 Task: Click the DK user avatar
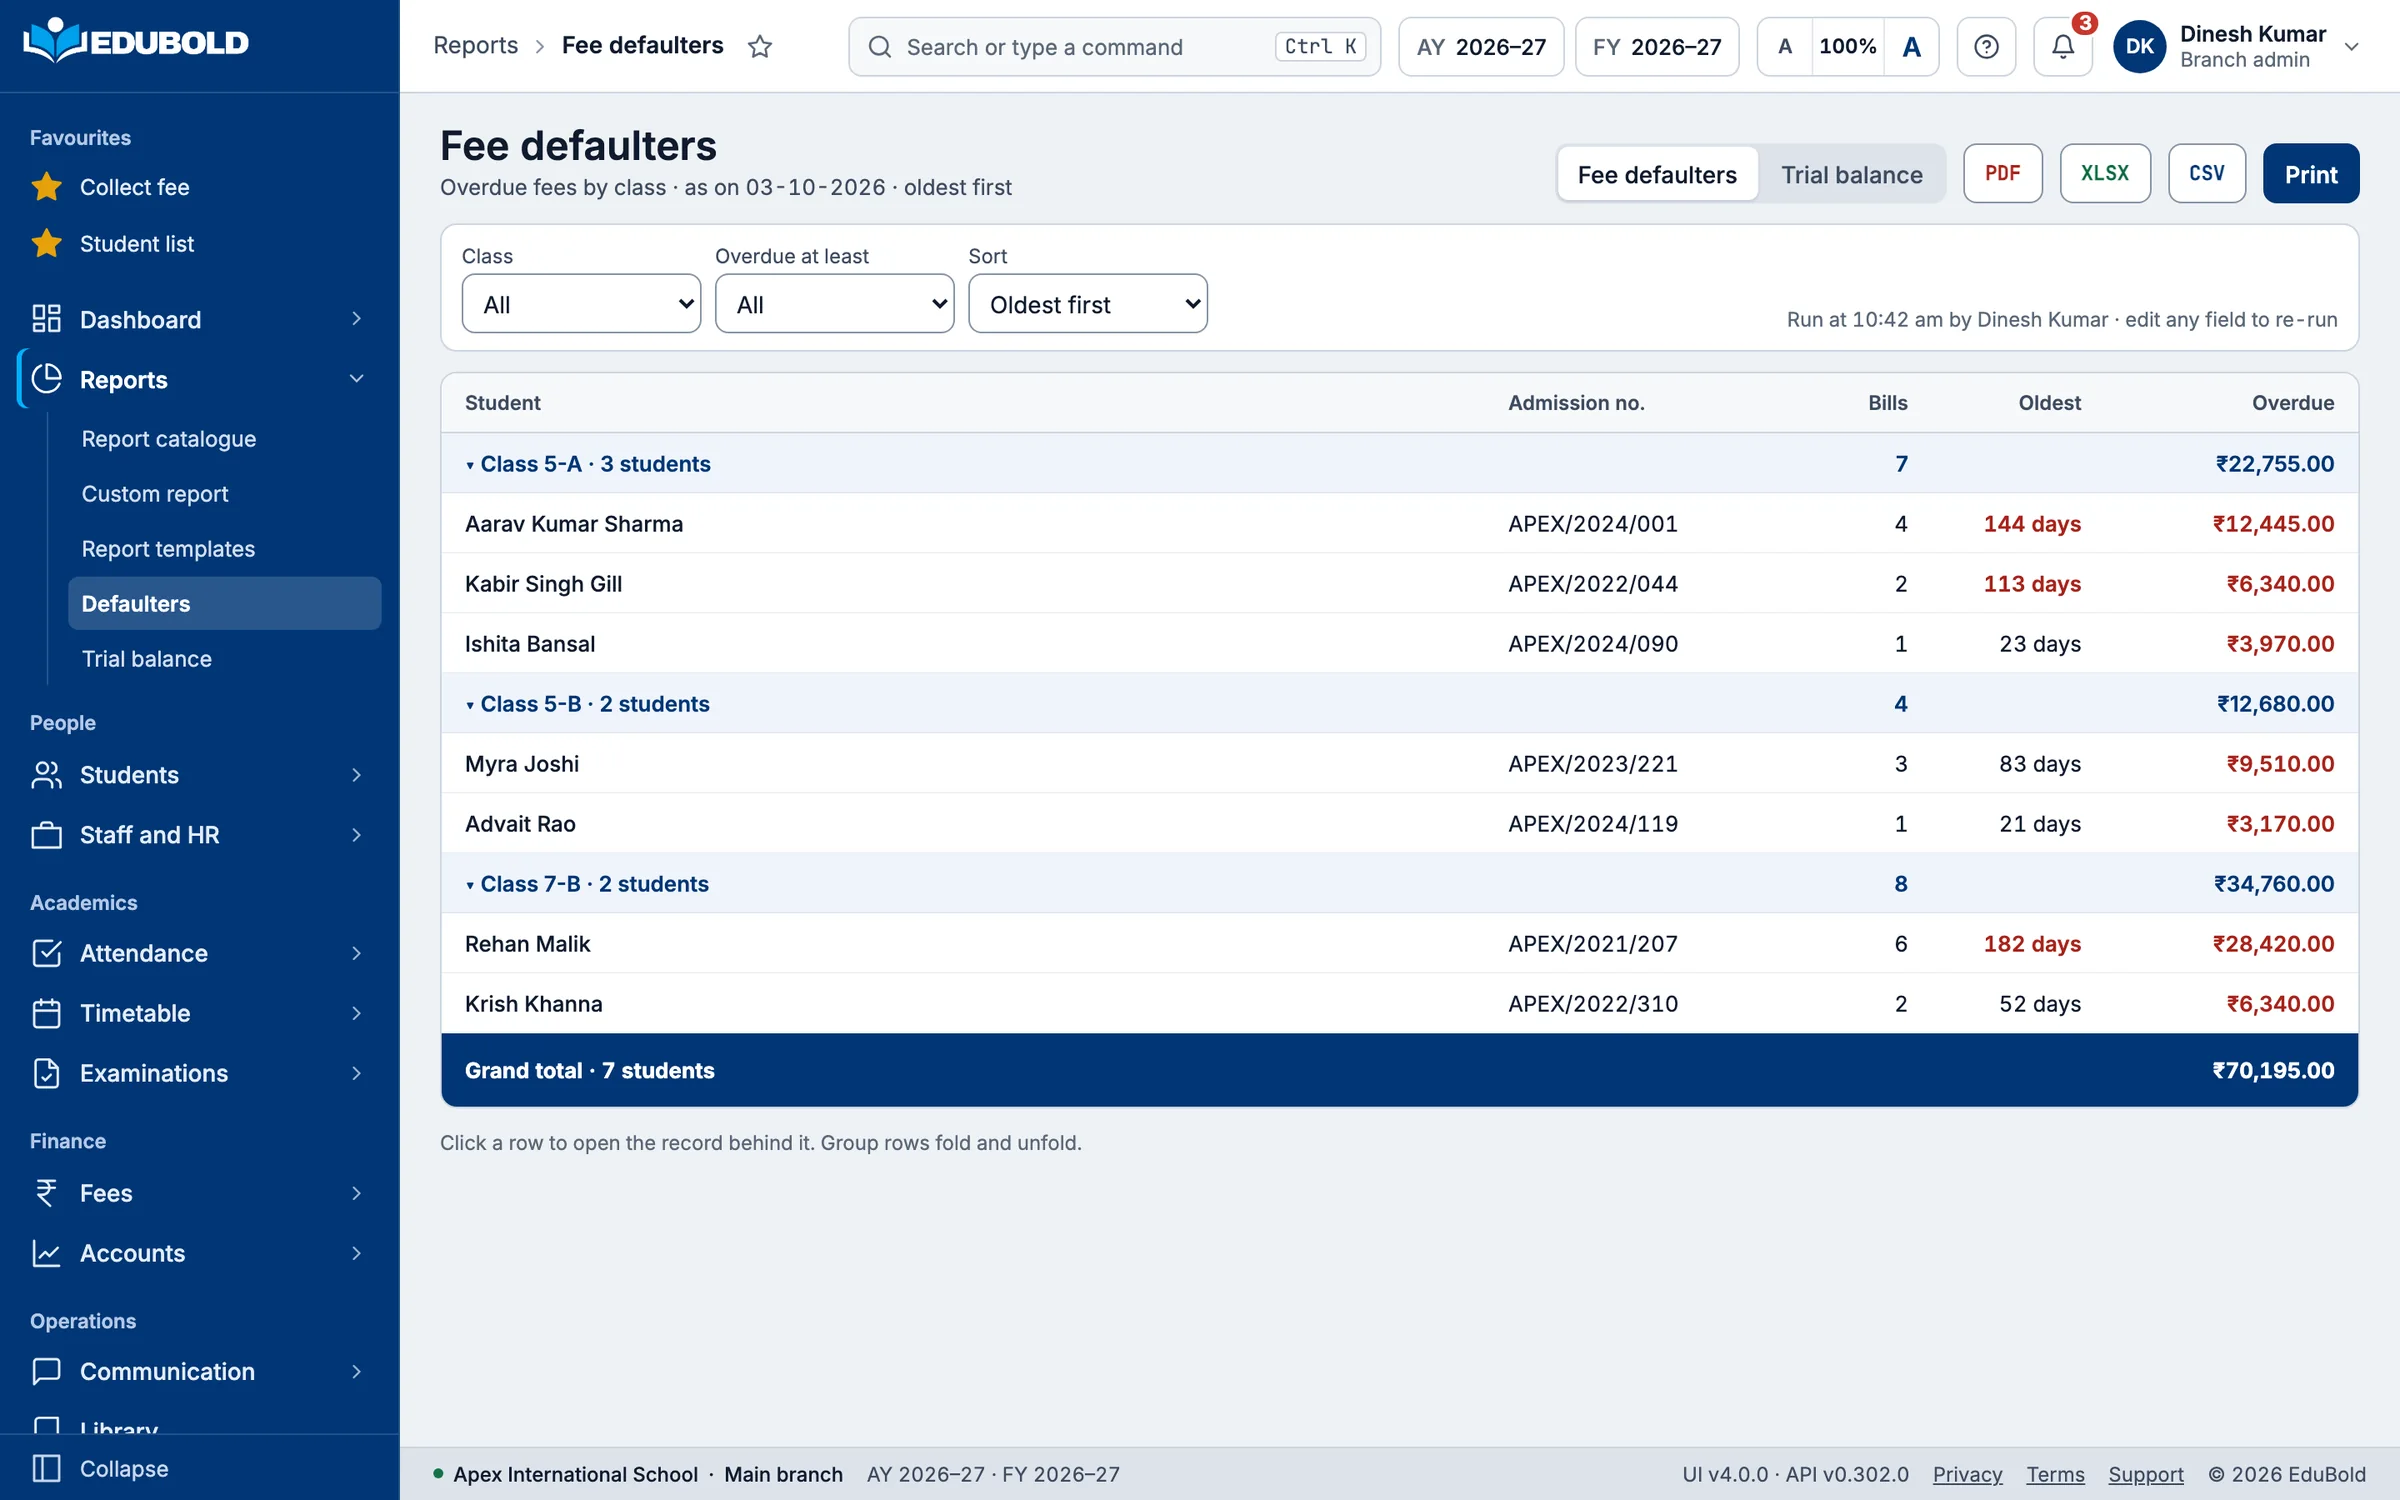[x=2139, y=46]
